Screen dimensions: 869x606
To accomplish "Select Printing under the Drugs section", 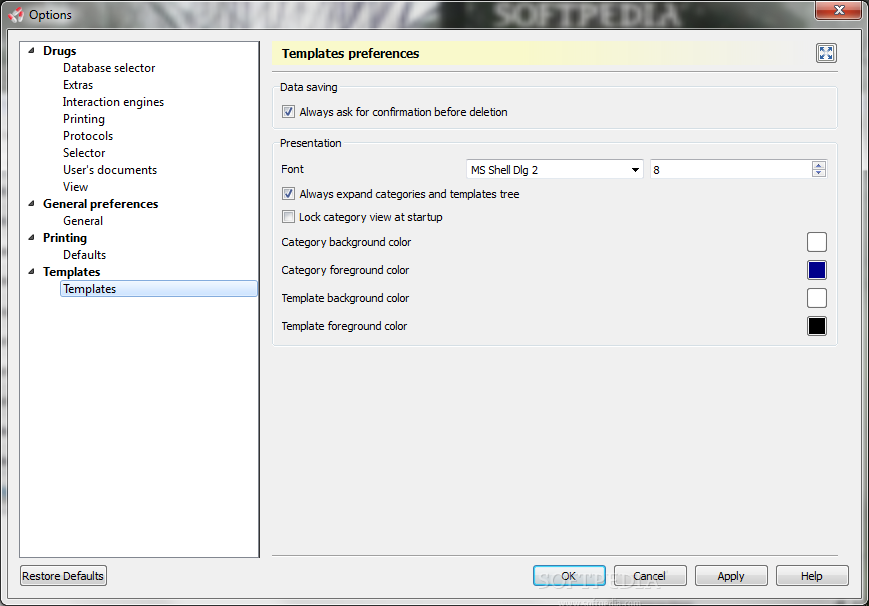I will click(x=84, y=119).
